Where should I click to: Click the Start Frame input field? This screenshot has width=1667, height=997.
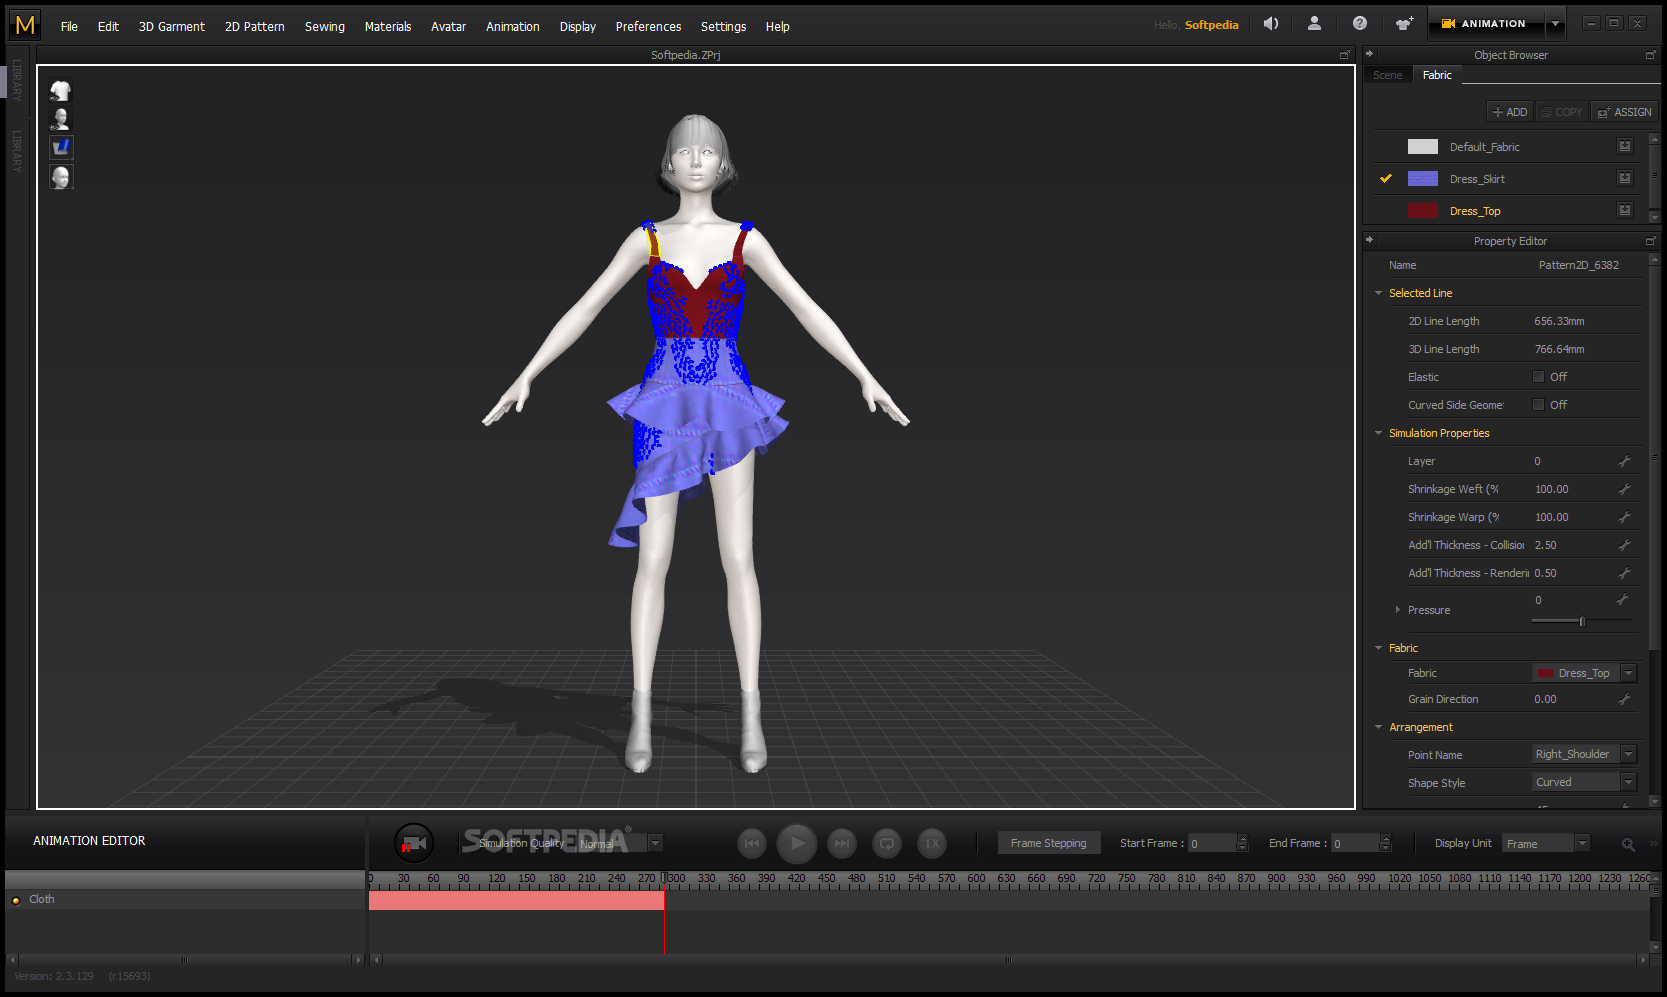[1212, 843]
